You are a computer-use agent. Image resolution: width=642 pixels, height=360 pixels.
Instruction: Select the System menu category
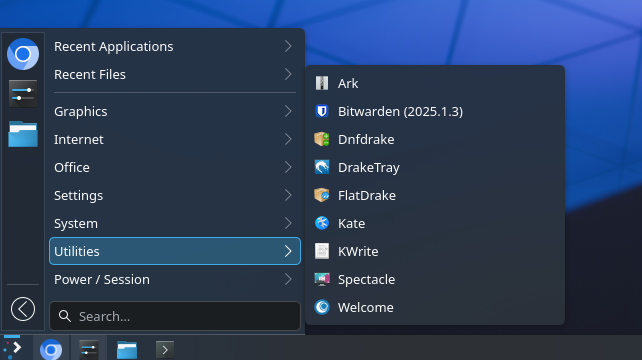[175, 223]
